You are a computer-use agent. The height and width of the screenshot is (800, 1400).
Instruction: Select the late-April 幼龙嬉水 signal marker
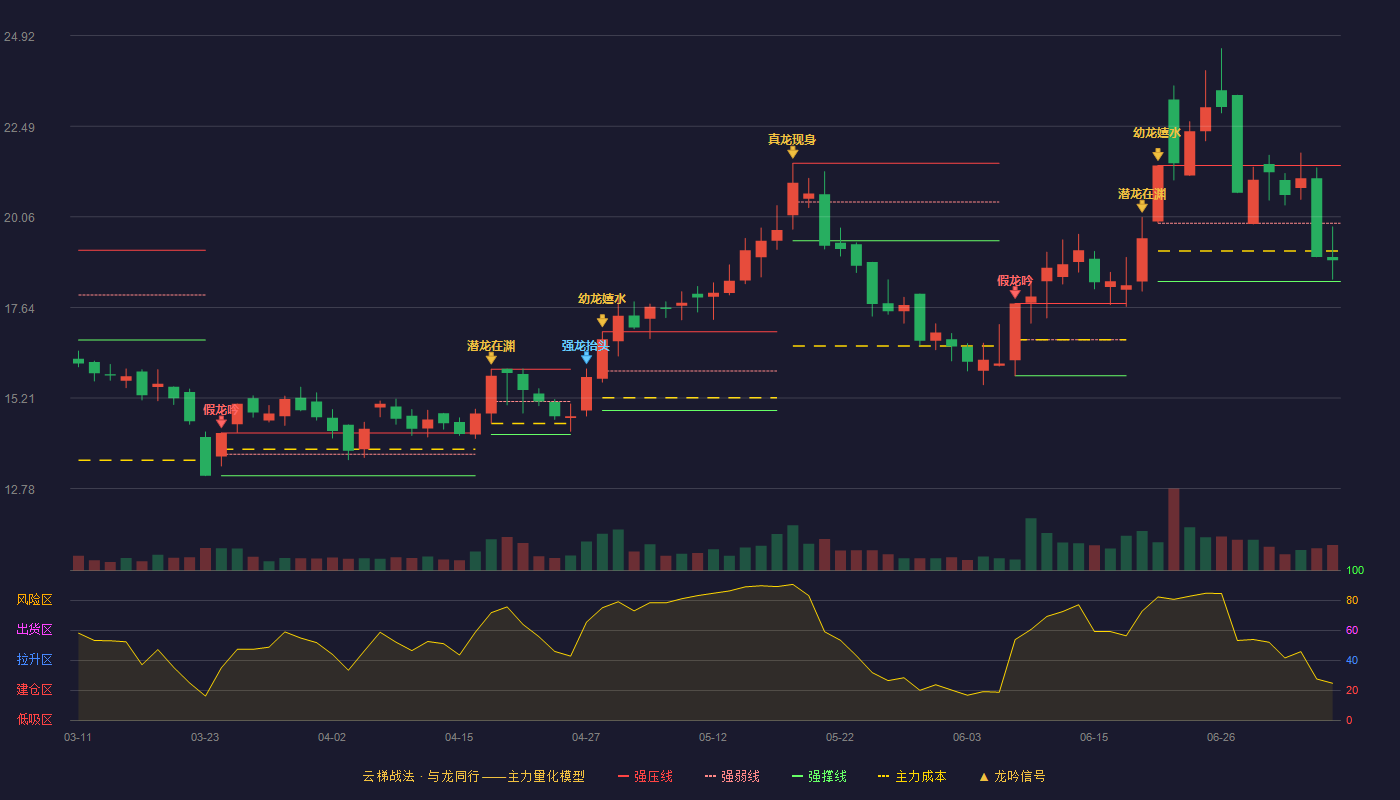602,321
